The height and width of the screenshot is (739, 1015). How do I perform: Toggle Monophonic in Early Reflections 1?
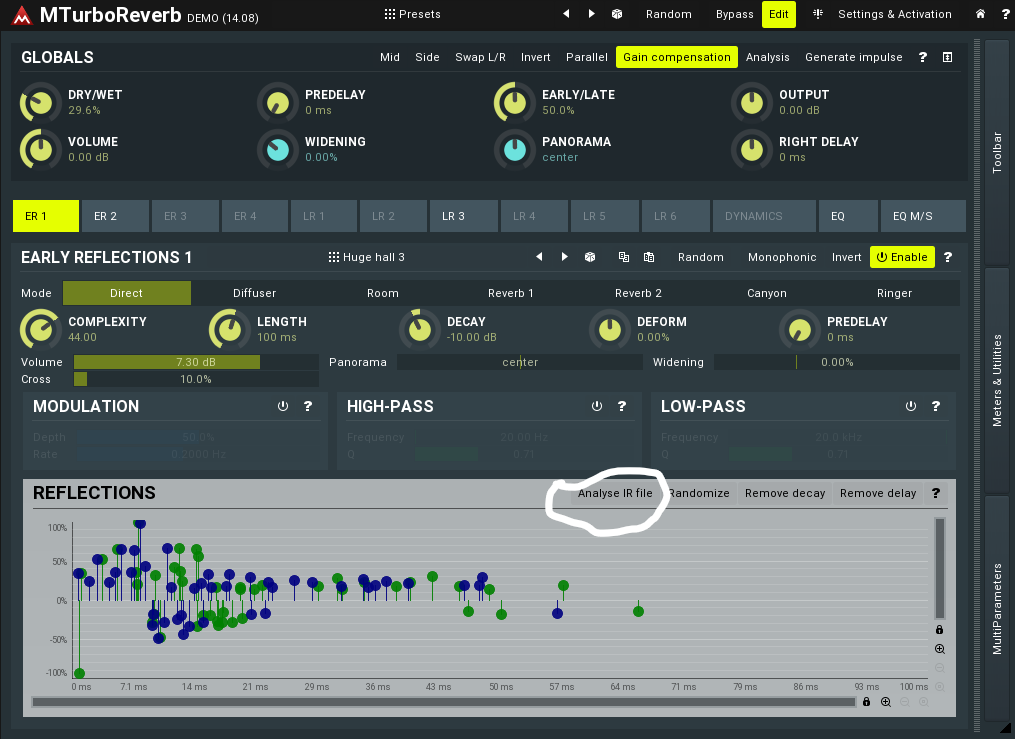click(782, 257)
